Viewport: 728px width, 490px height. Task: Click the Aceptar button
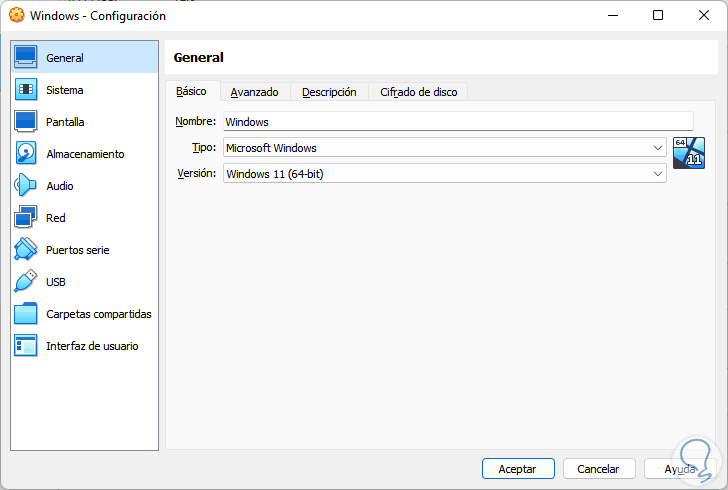(x=518, y=468)
